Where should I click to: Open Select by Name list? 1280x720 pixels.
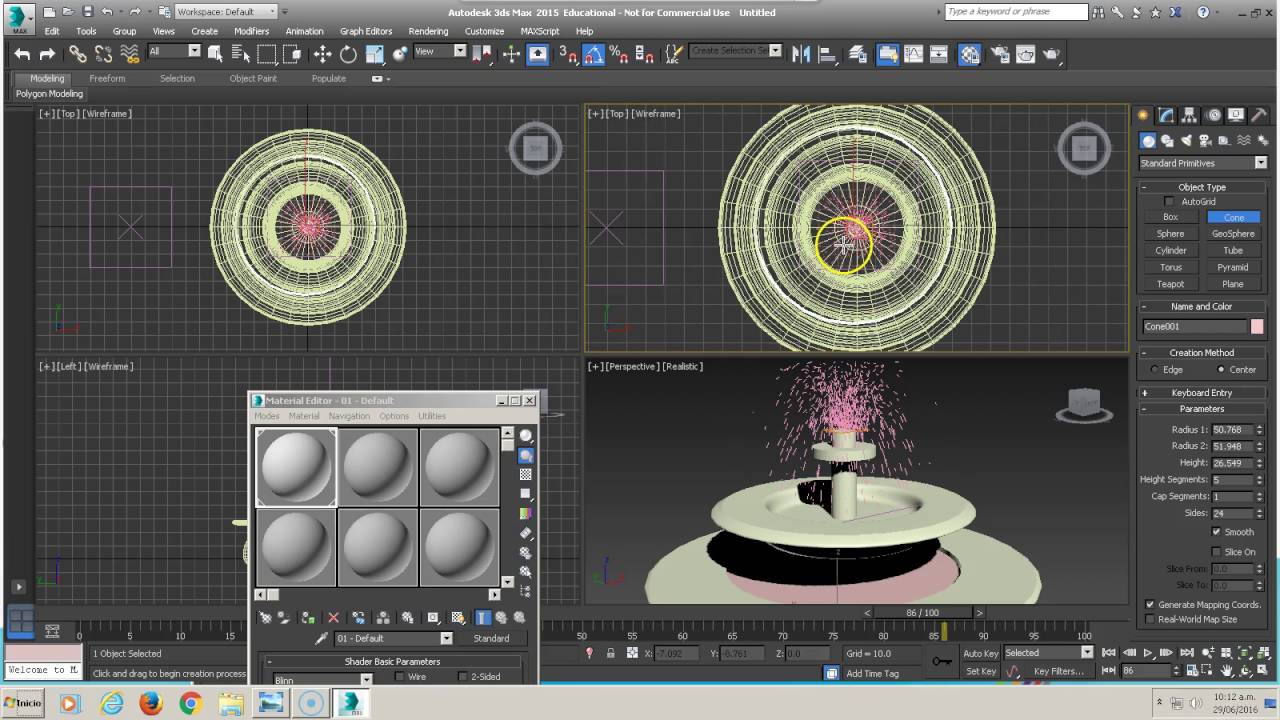(x=241, y=54)
